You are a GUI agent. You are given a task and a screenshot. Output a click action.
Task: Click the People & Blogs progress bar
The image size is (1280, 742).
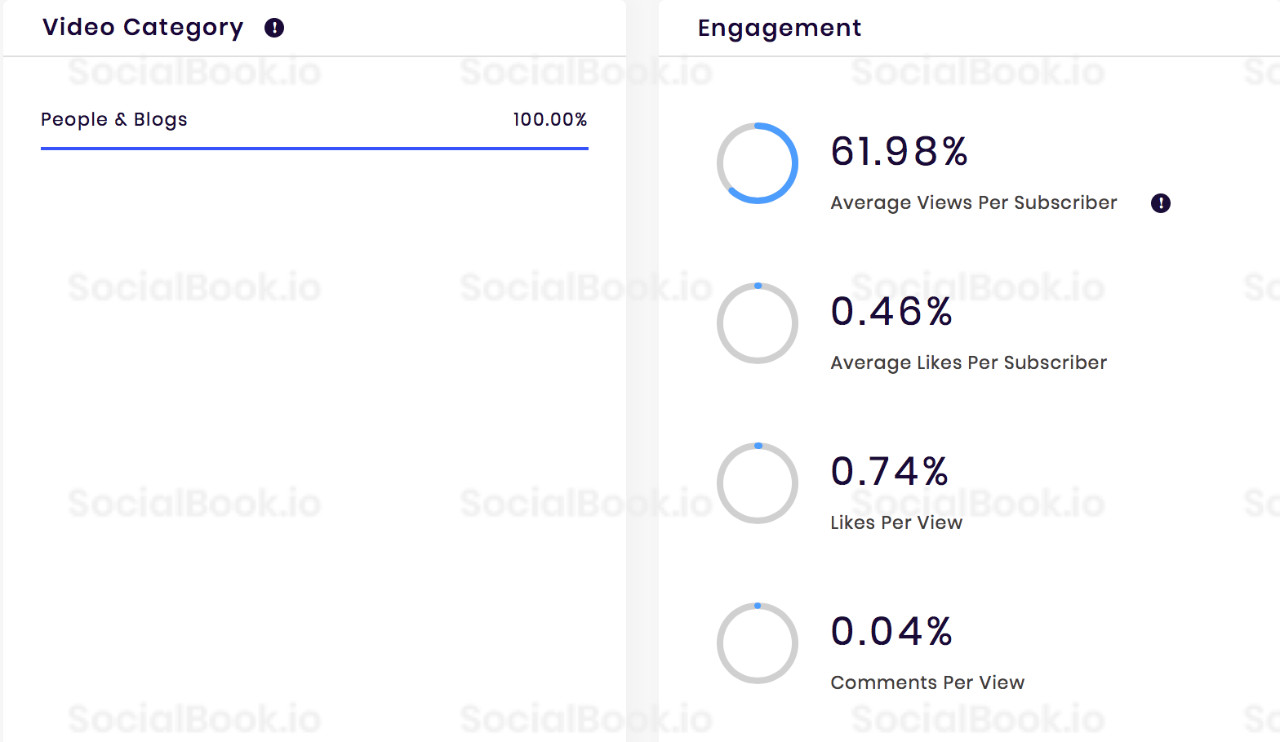point(314,147)
